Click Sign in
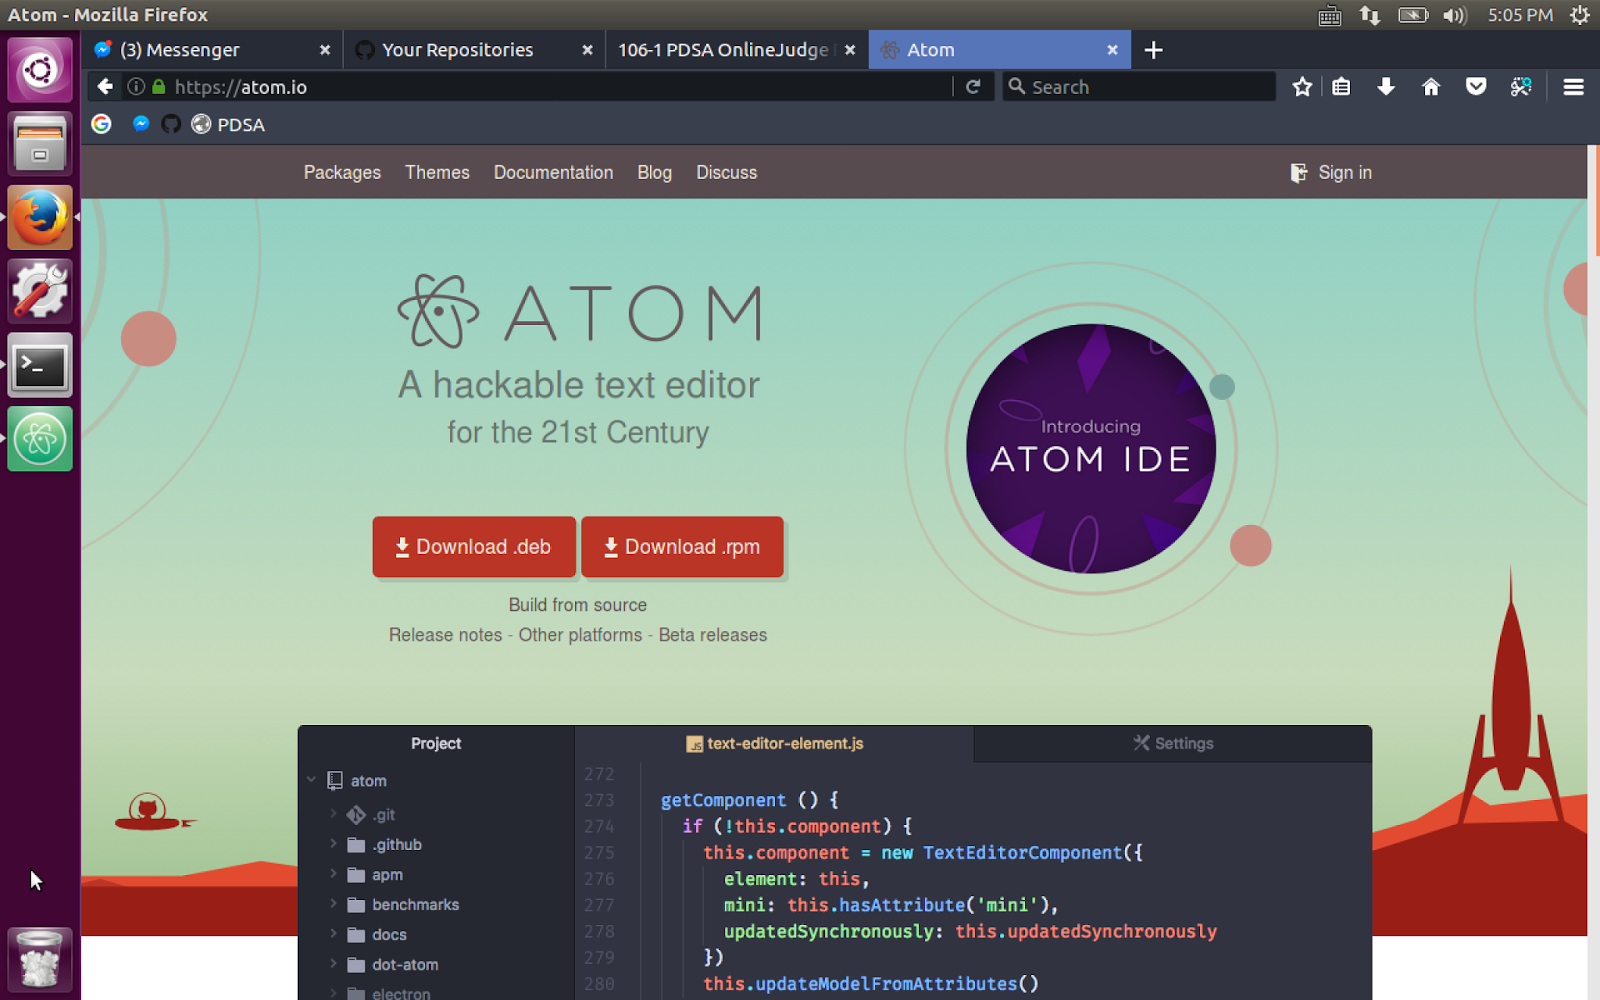The width and height of the screenshot is (1600, 1000). (x=1331, y=172)
